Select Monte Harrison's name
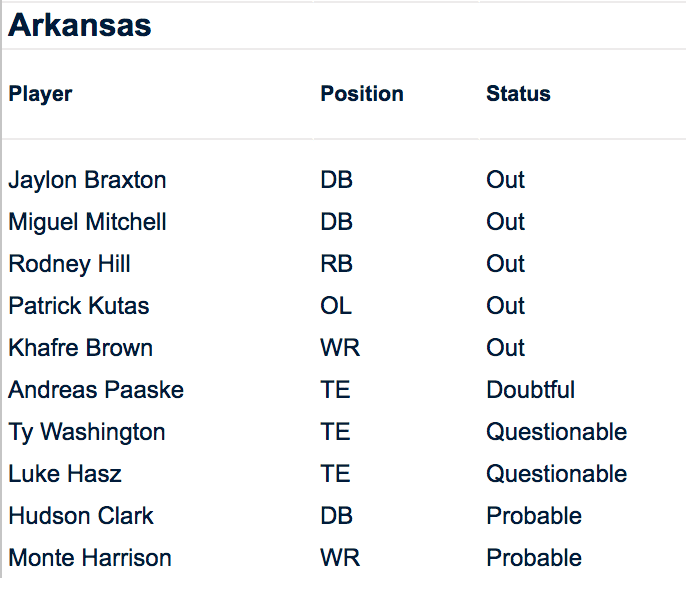This screenshot has width=686, height=598. click(90, 558)
